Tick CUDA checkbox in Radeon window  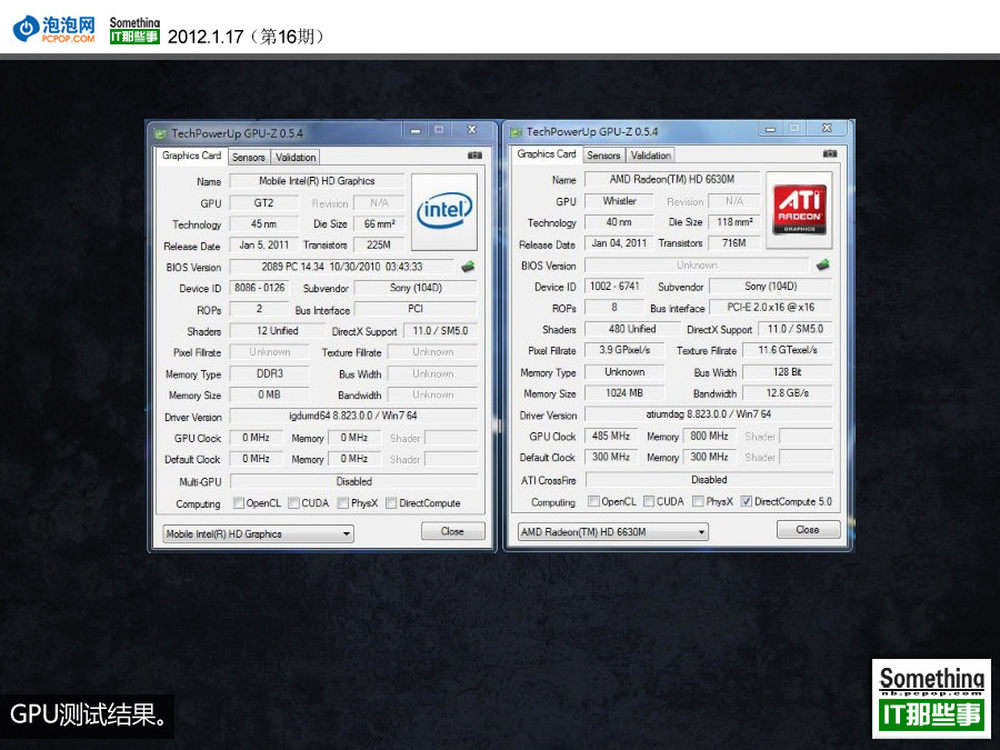click(x=649, y=501)
